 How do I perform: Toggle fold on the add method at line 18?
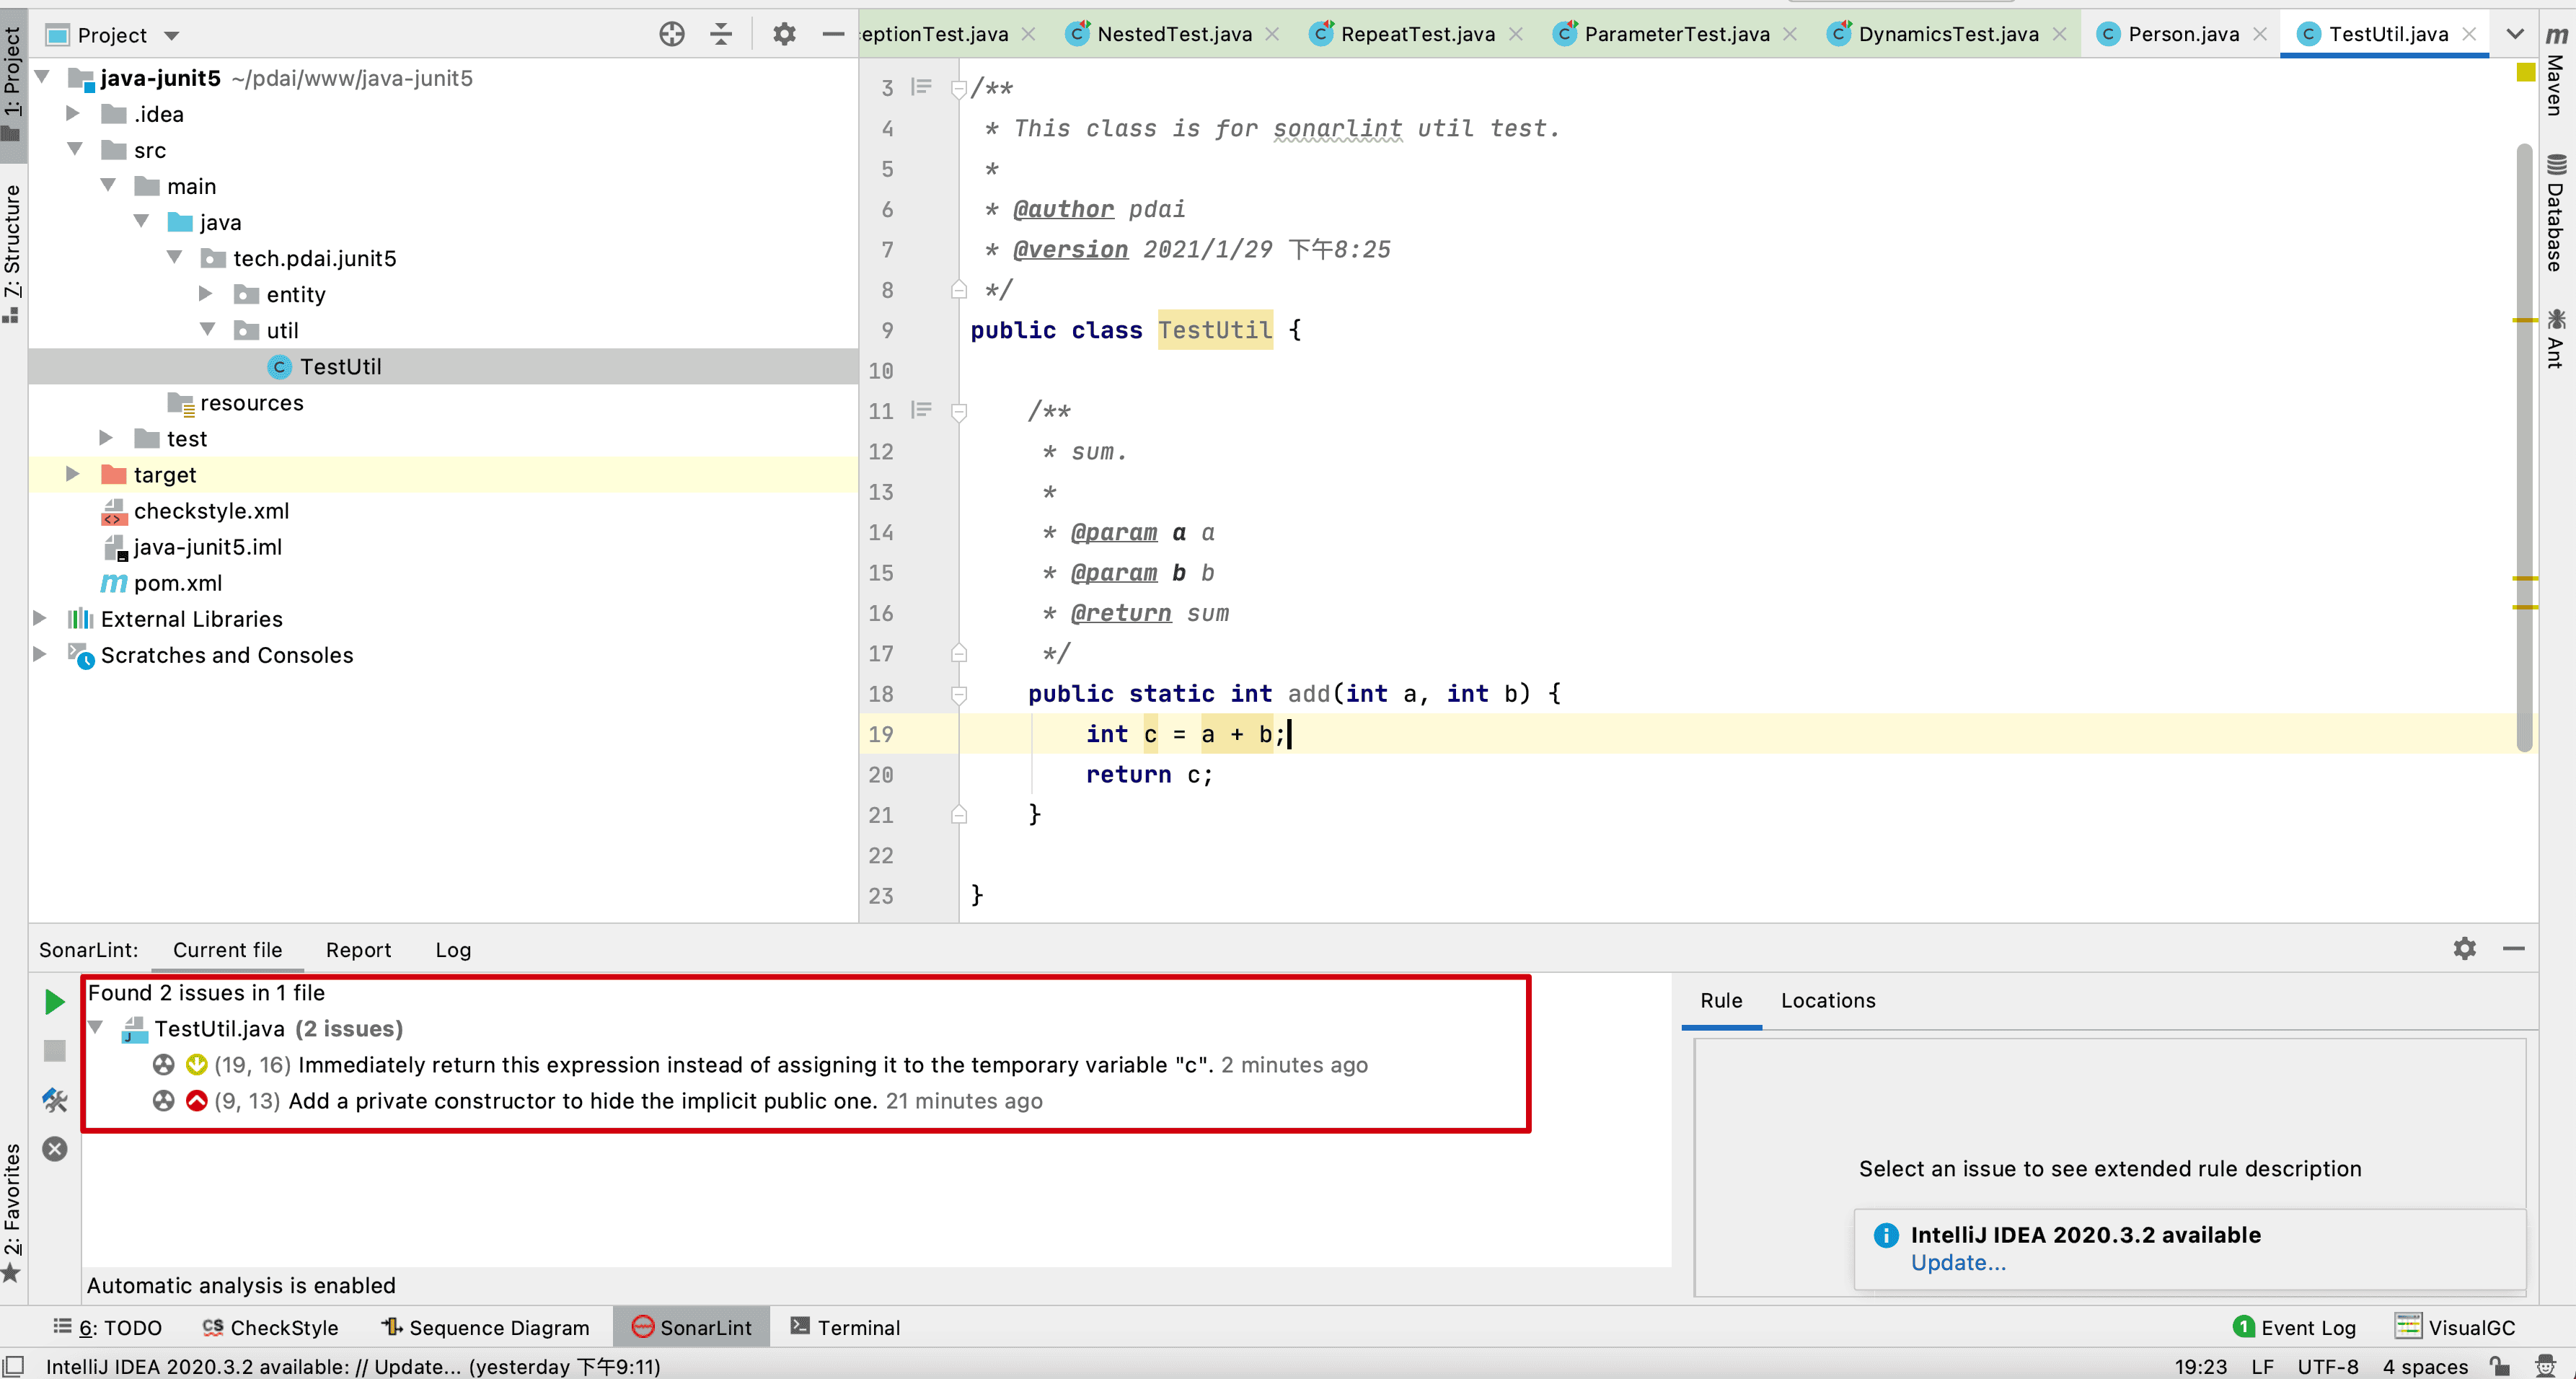pos(959,694)
